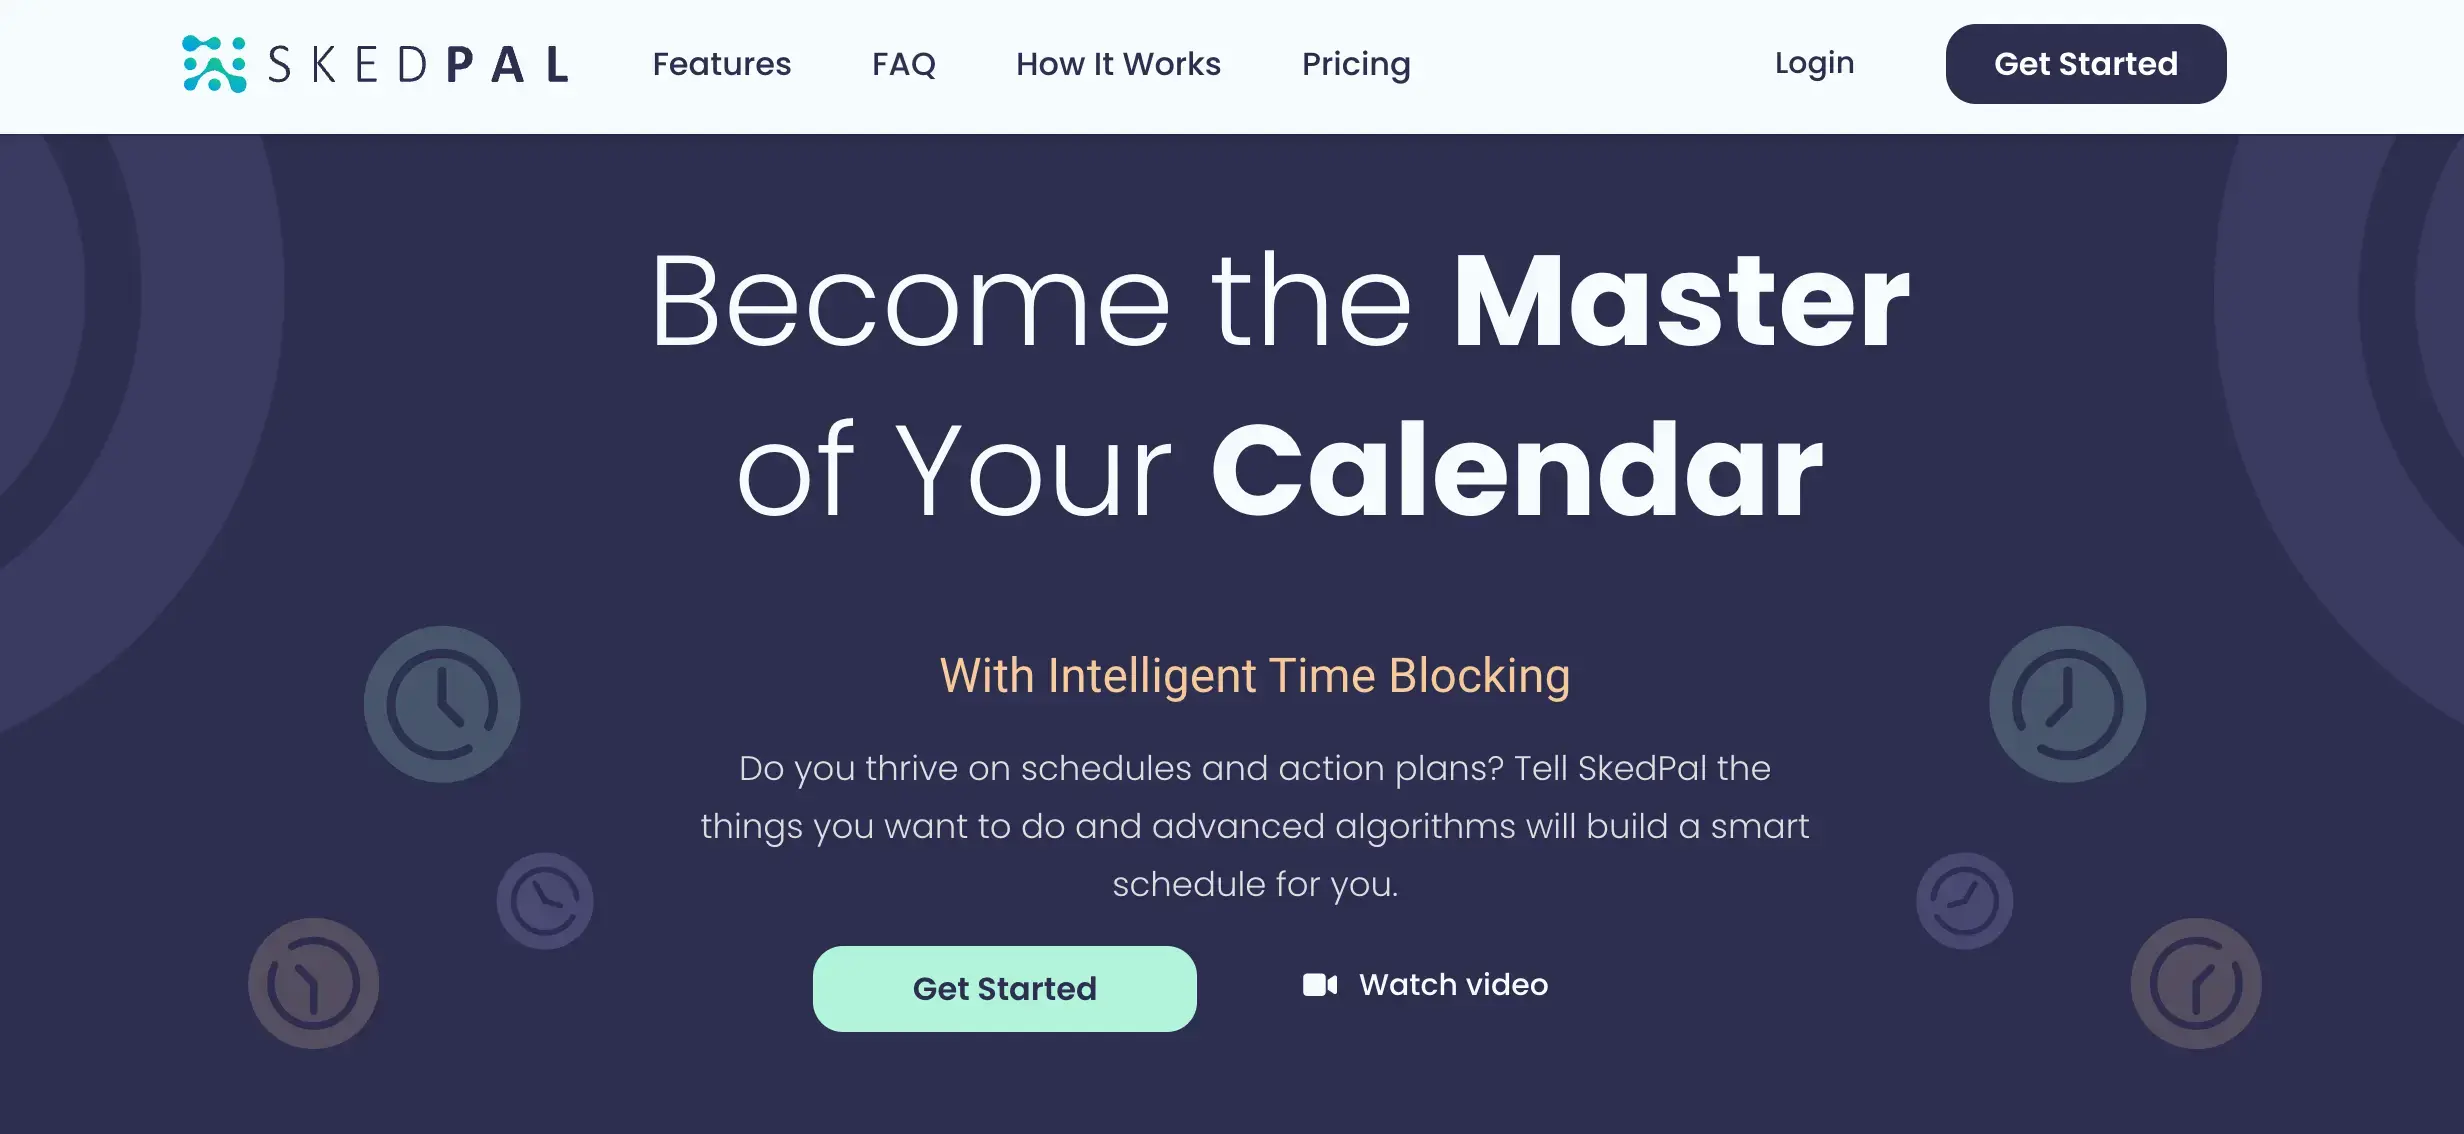Select the Pricing navigation menu item

[x=1355, y=63]
